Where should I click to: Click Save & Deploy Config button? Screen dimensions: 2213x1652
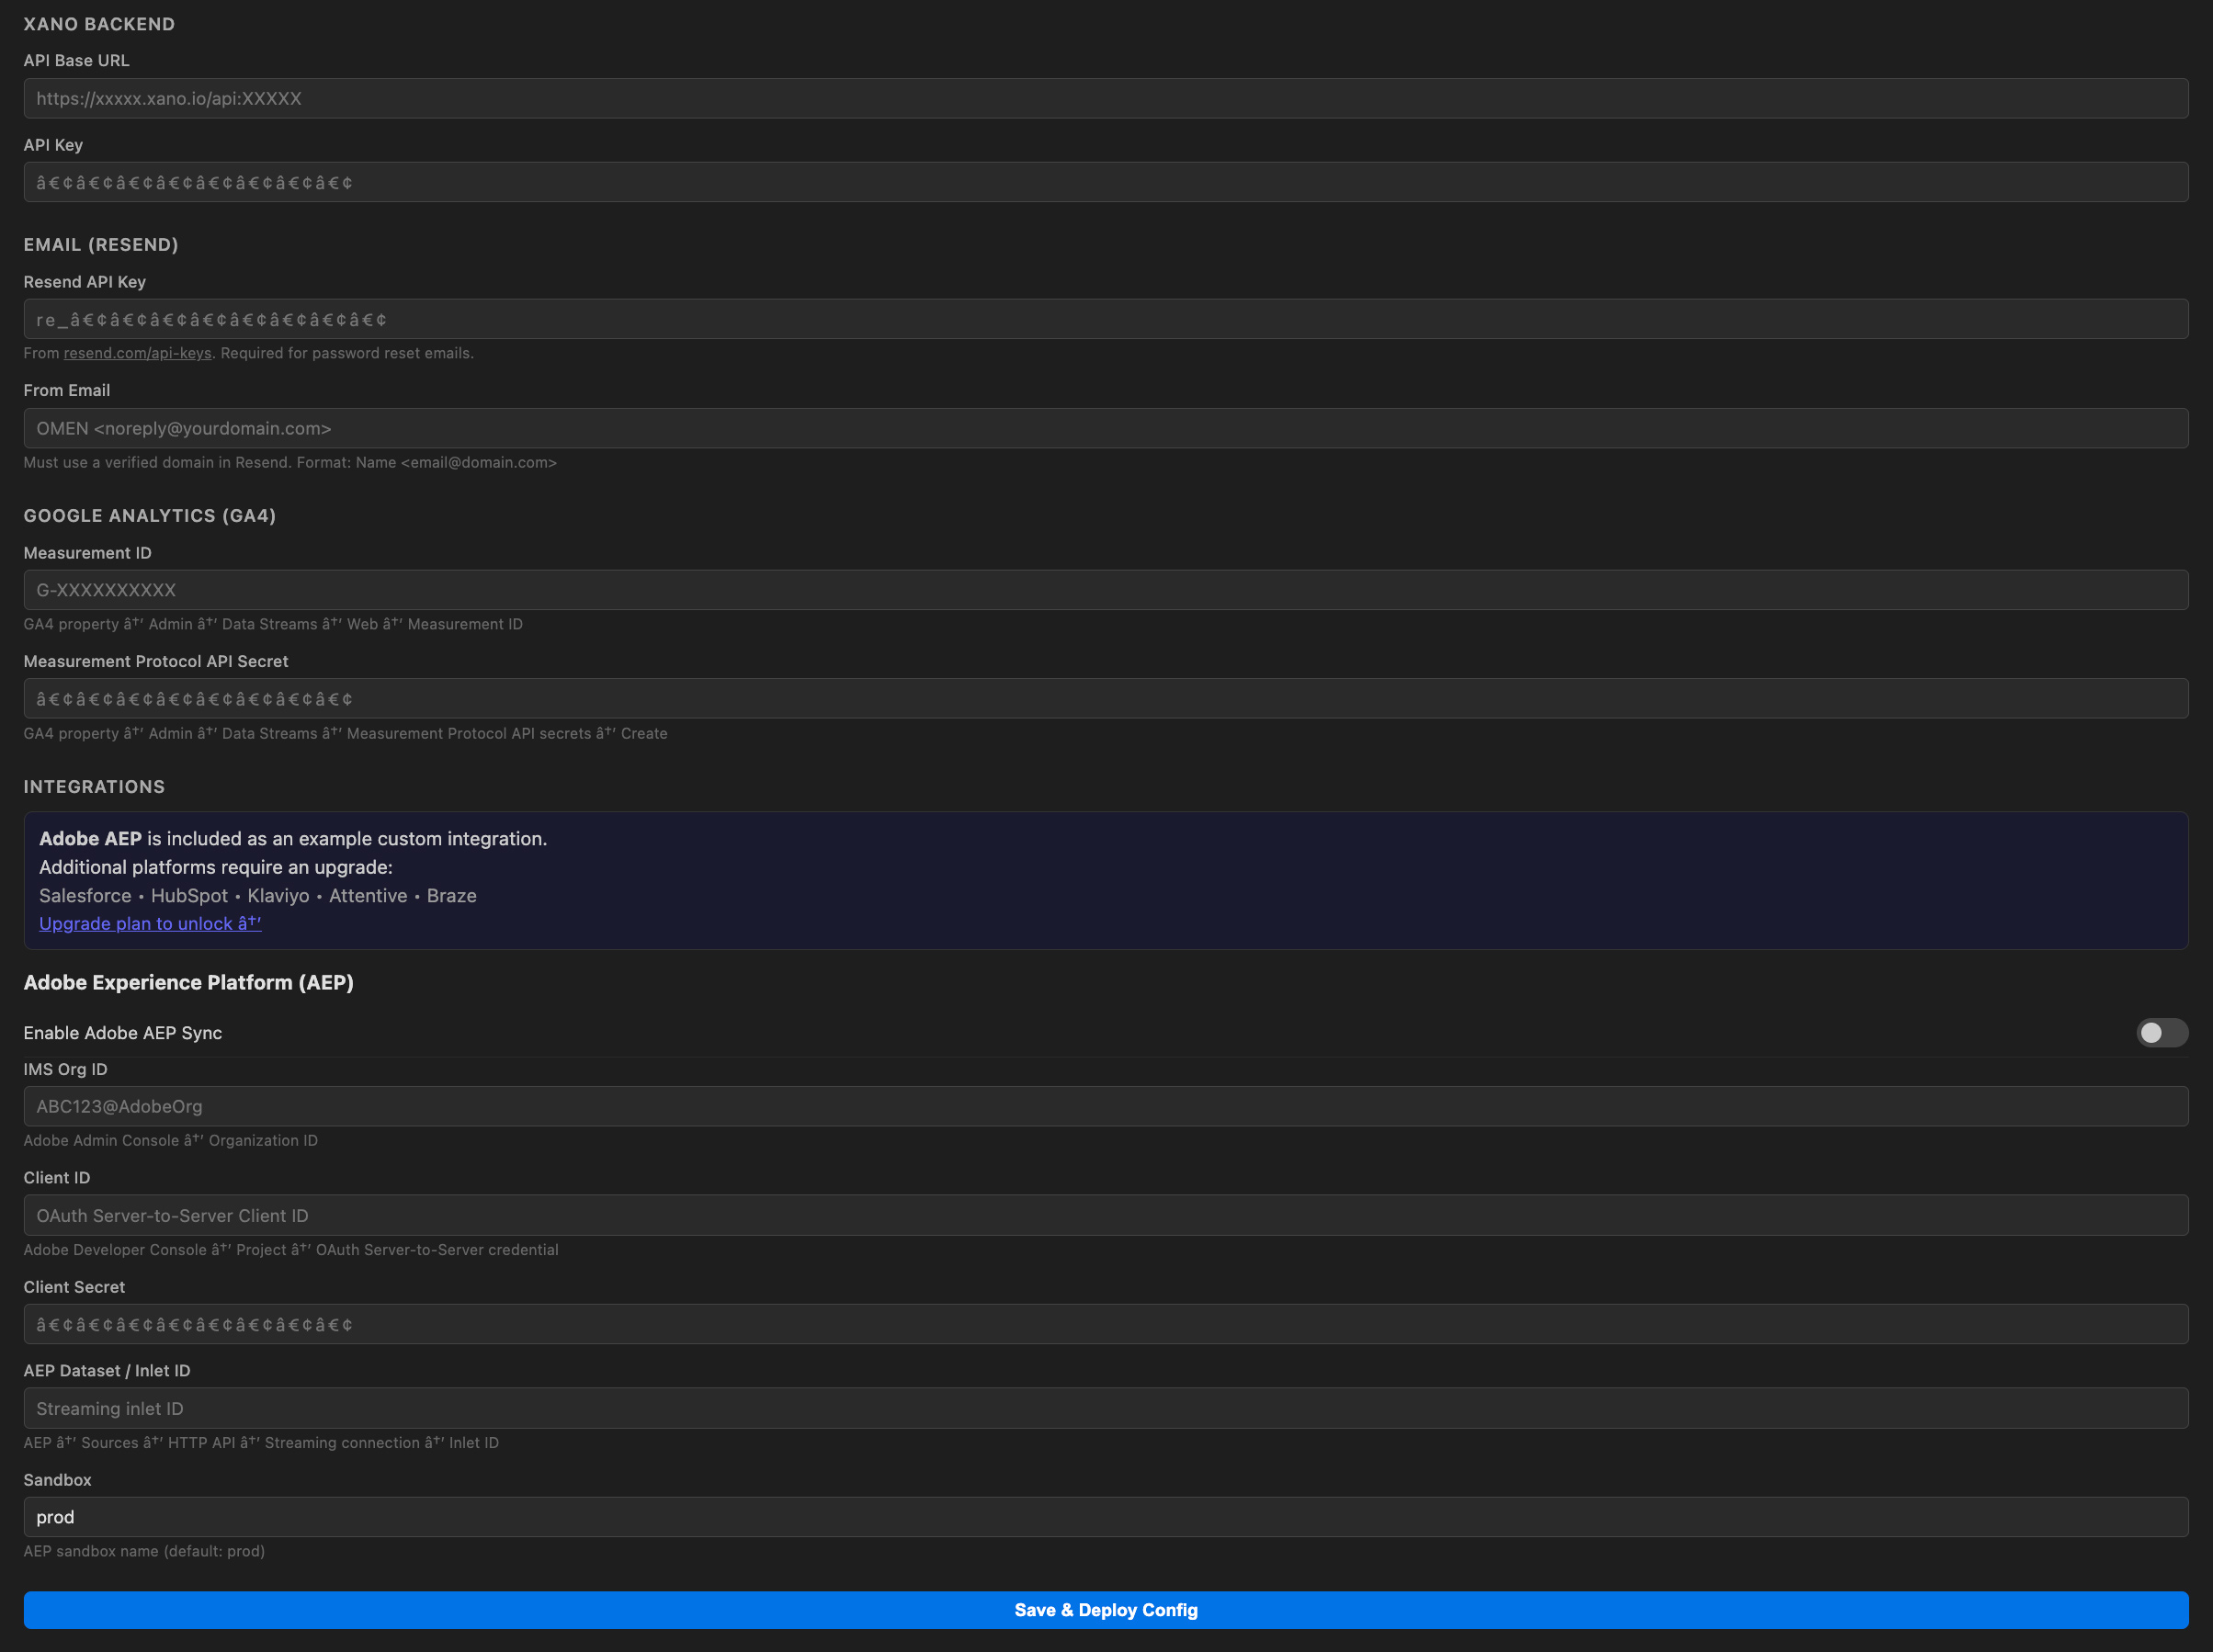point(1106,1610)
